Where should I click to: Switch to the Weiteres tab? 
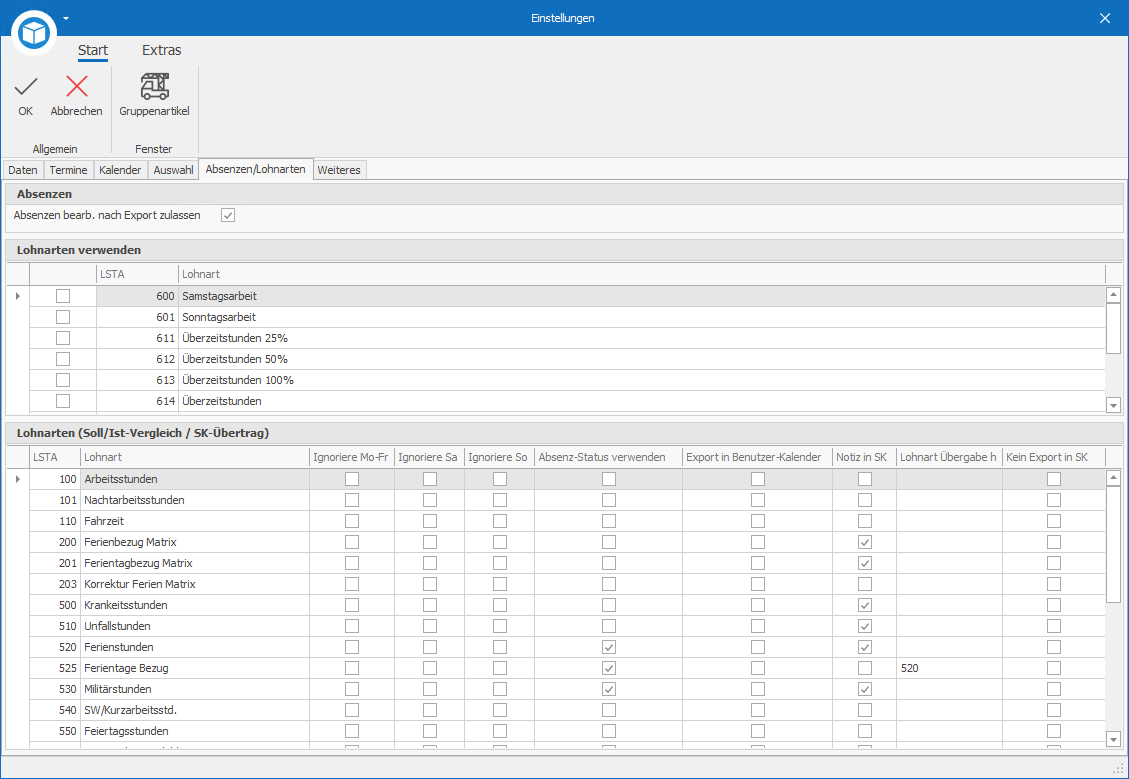[x=339, y=170]
